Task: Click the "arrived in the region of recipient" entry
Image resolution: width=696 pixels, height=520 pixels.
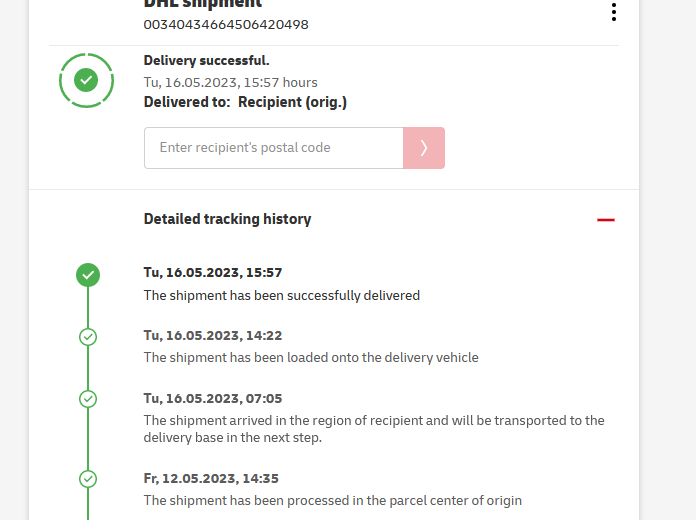Action: coord(374,421)
